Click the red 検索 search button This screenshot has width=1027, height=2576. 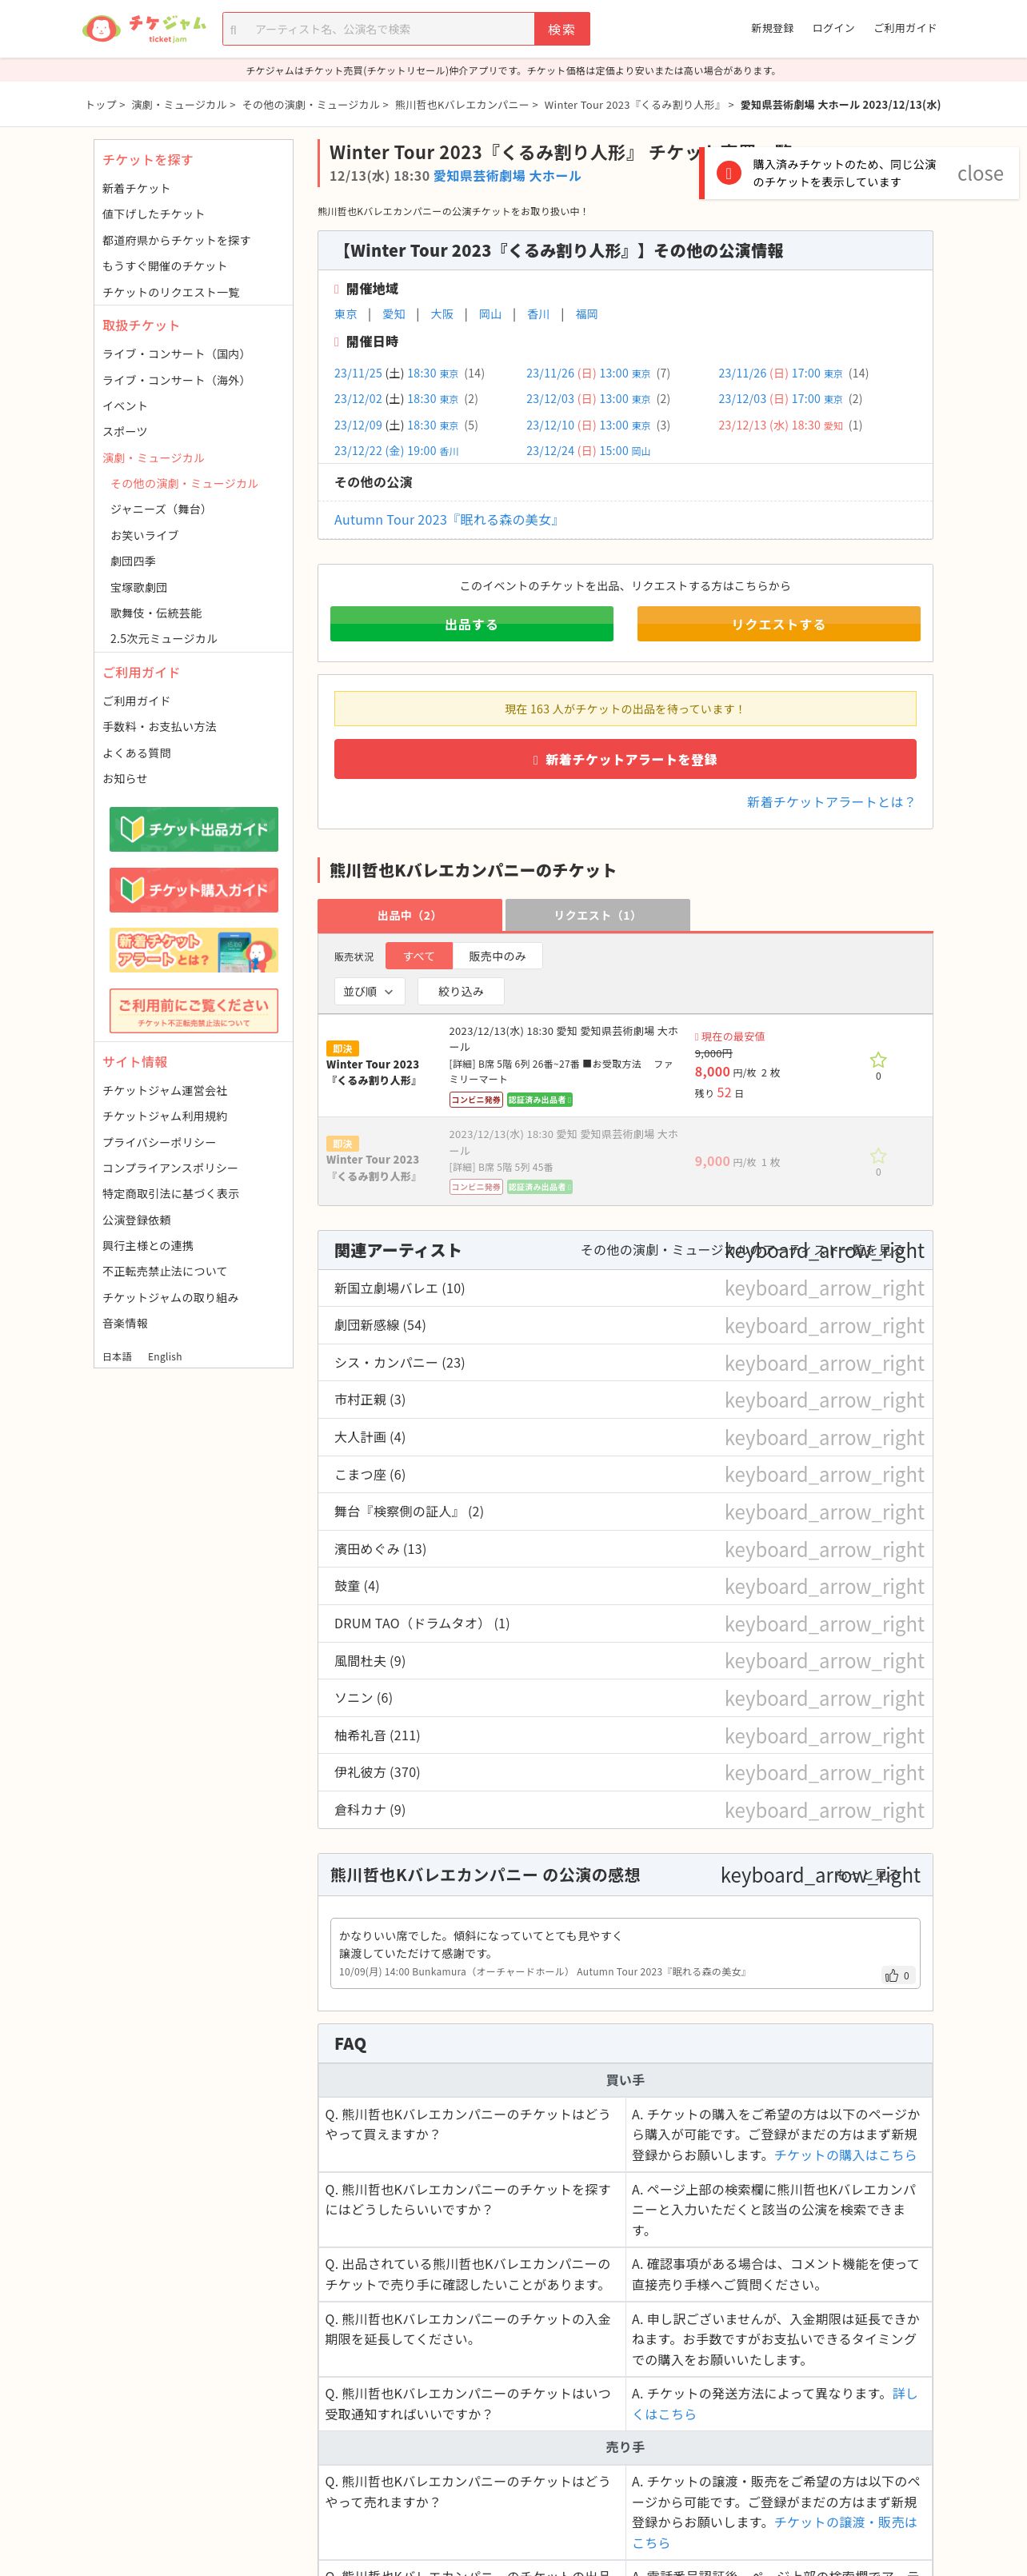[561, 29]
